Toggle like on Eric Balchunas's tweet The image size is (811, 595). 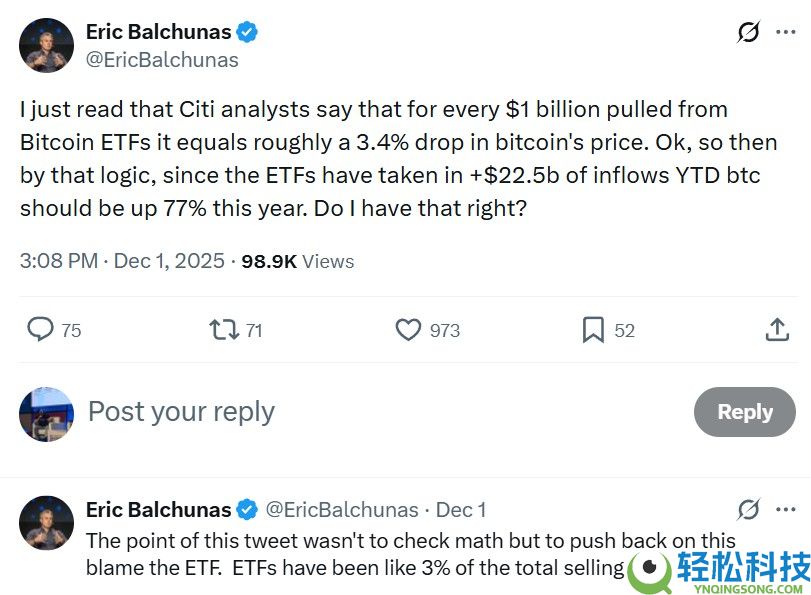pyautogui.click(x=409, y=330)
